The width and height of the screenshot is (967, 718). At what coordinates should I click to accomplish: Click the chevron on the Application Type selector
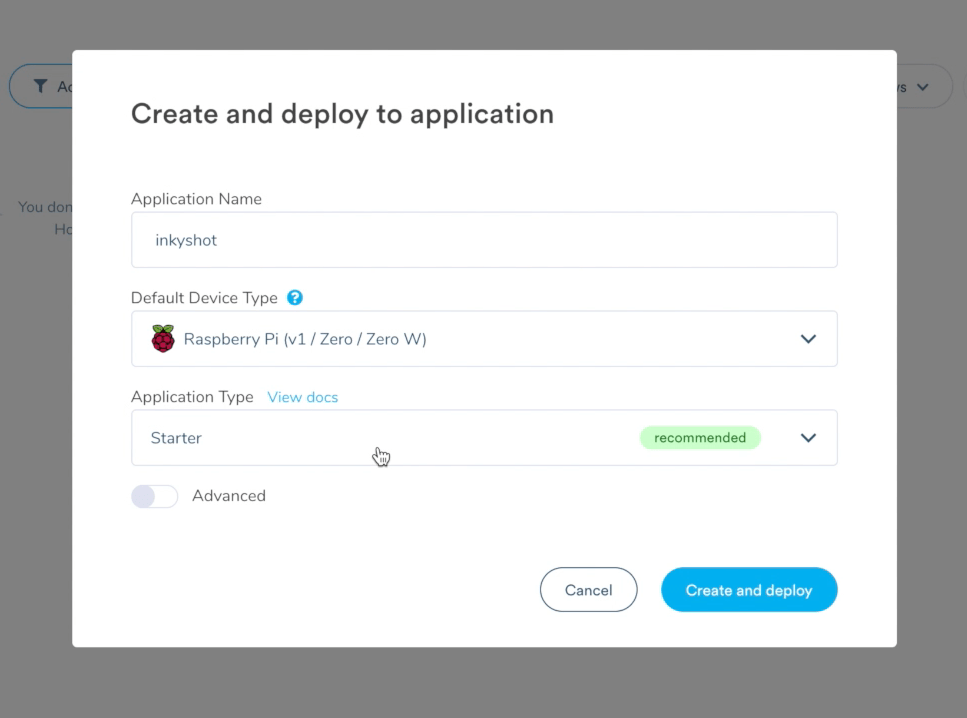[808, 437]
